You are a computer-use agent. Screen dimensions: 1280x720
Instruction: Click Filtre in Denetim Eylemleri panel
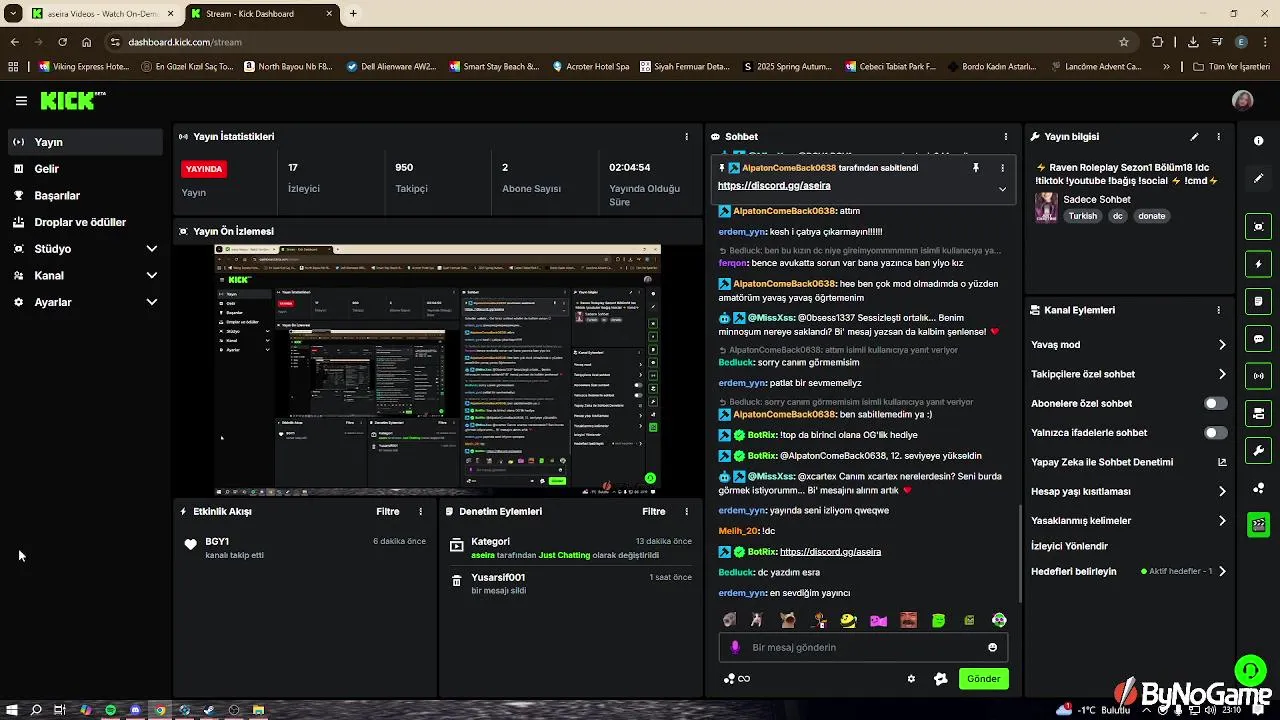point(653,511)
